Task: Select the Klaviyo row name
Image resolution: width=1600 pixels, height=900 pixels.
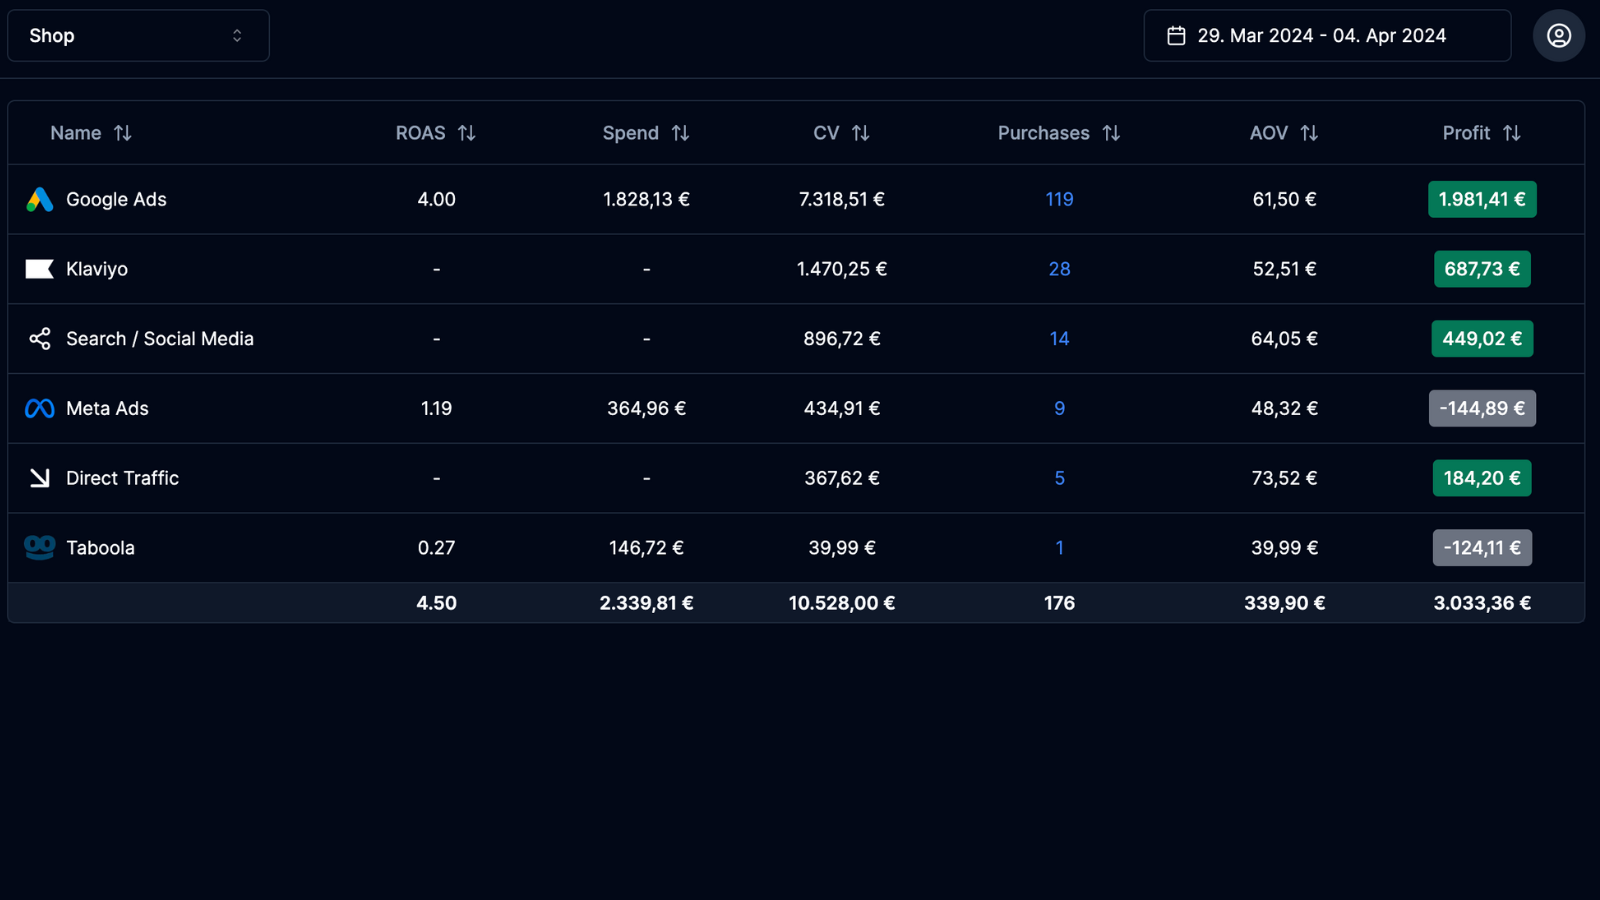Action: tap(97, 269)
